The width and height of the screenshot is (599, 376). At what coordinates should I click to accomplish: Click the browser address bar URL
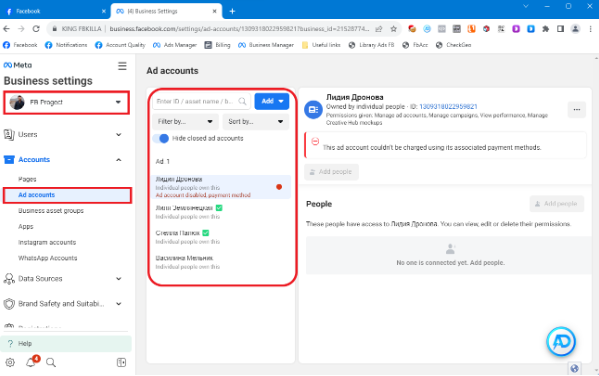[x=239, y=29]
